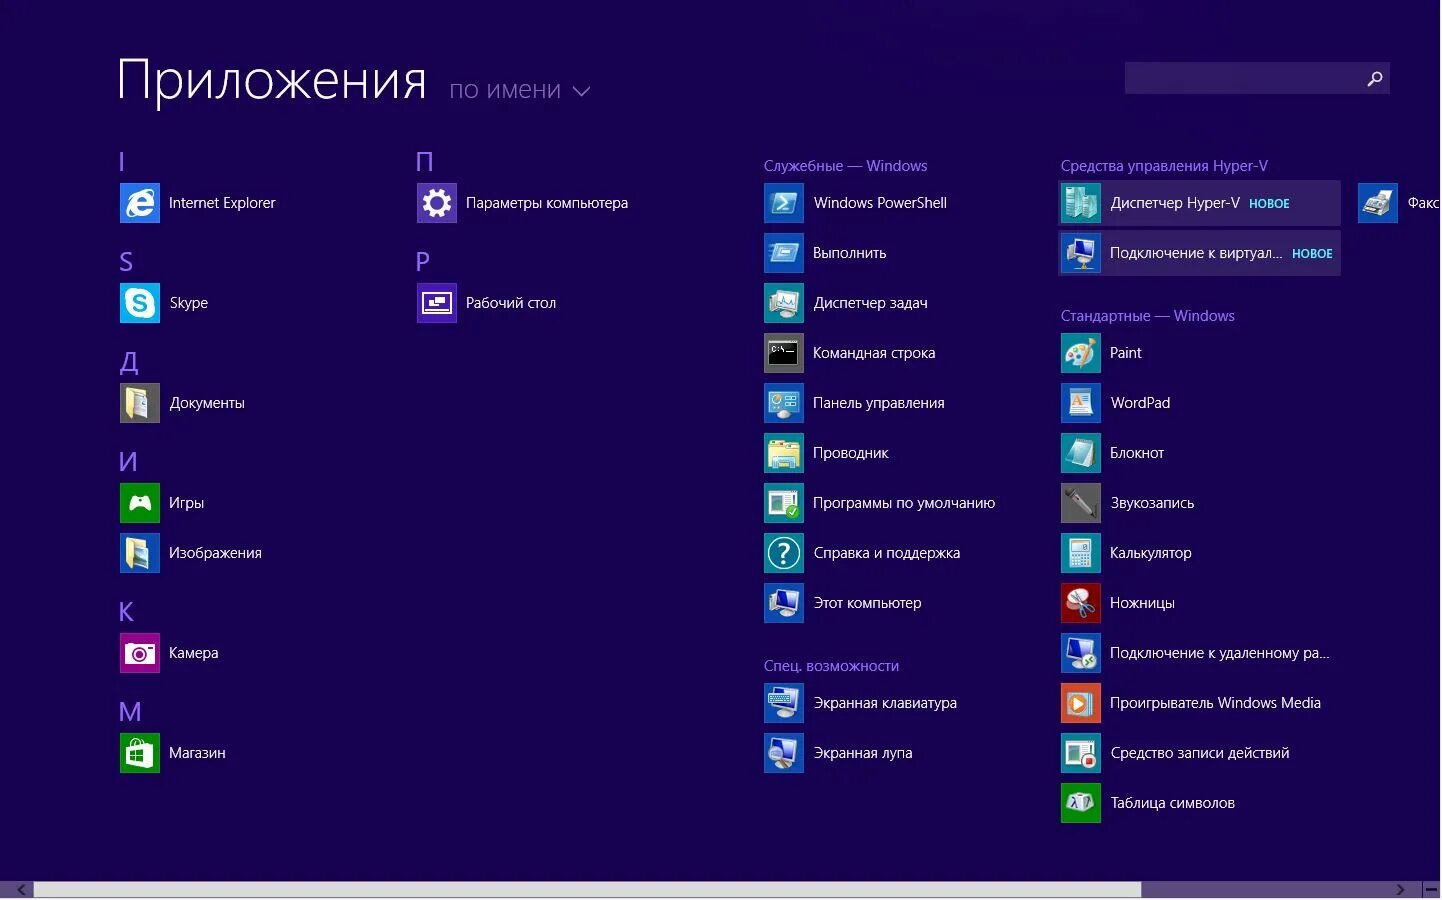Open Параметры компьютера gear icon
The image size is (1442, 900).
pyautogui.click(x=437, y=203)
